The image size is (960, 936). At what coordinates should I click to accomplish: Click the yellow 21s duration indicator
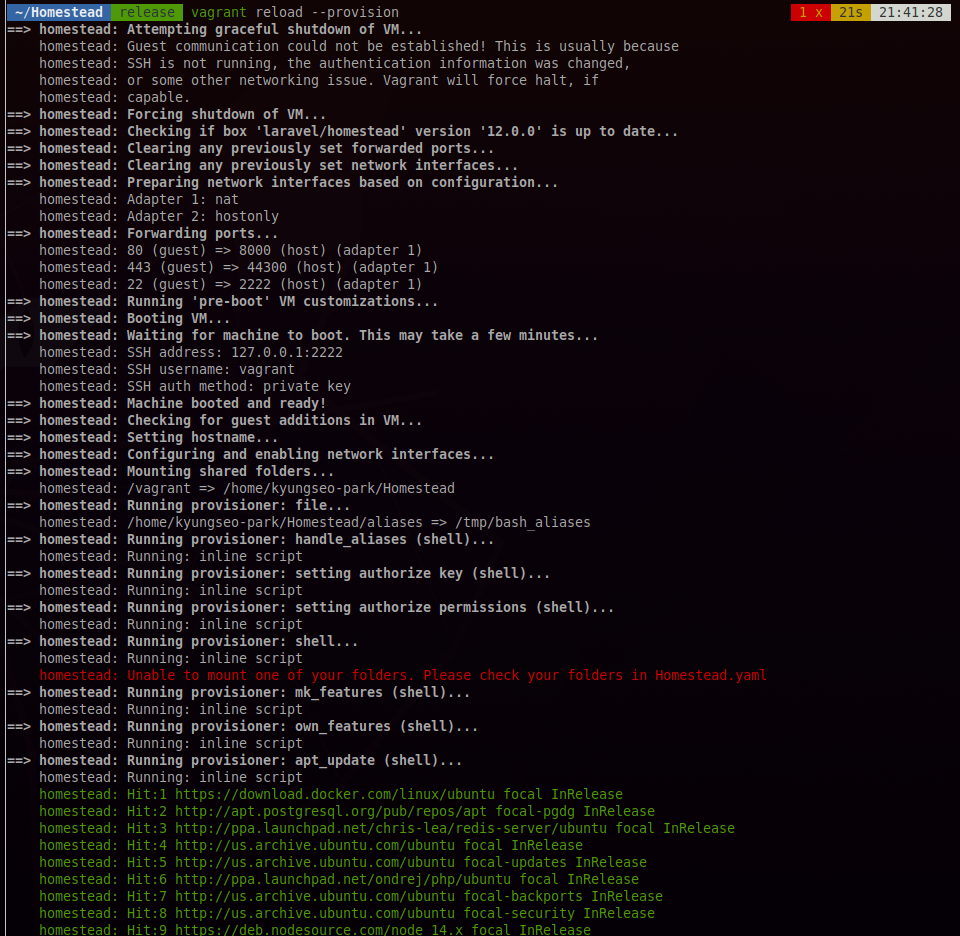(x=850, y=12)
